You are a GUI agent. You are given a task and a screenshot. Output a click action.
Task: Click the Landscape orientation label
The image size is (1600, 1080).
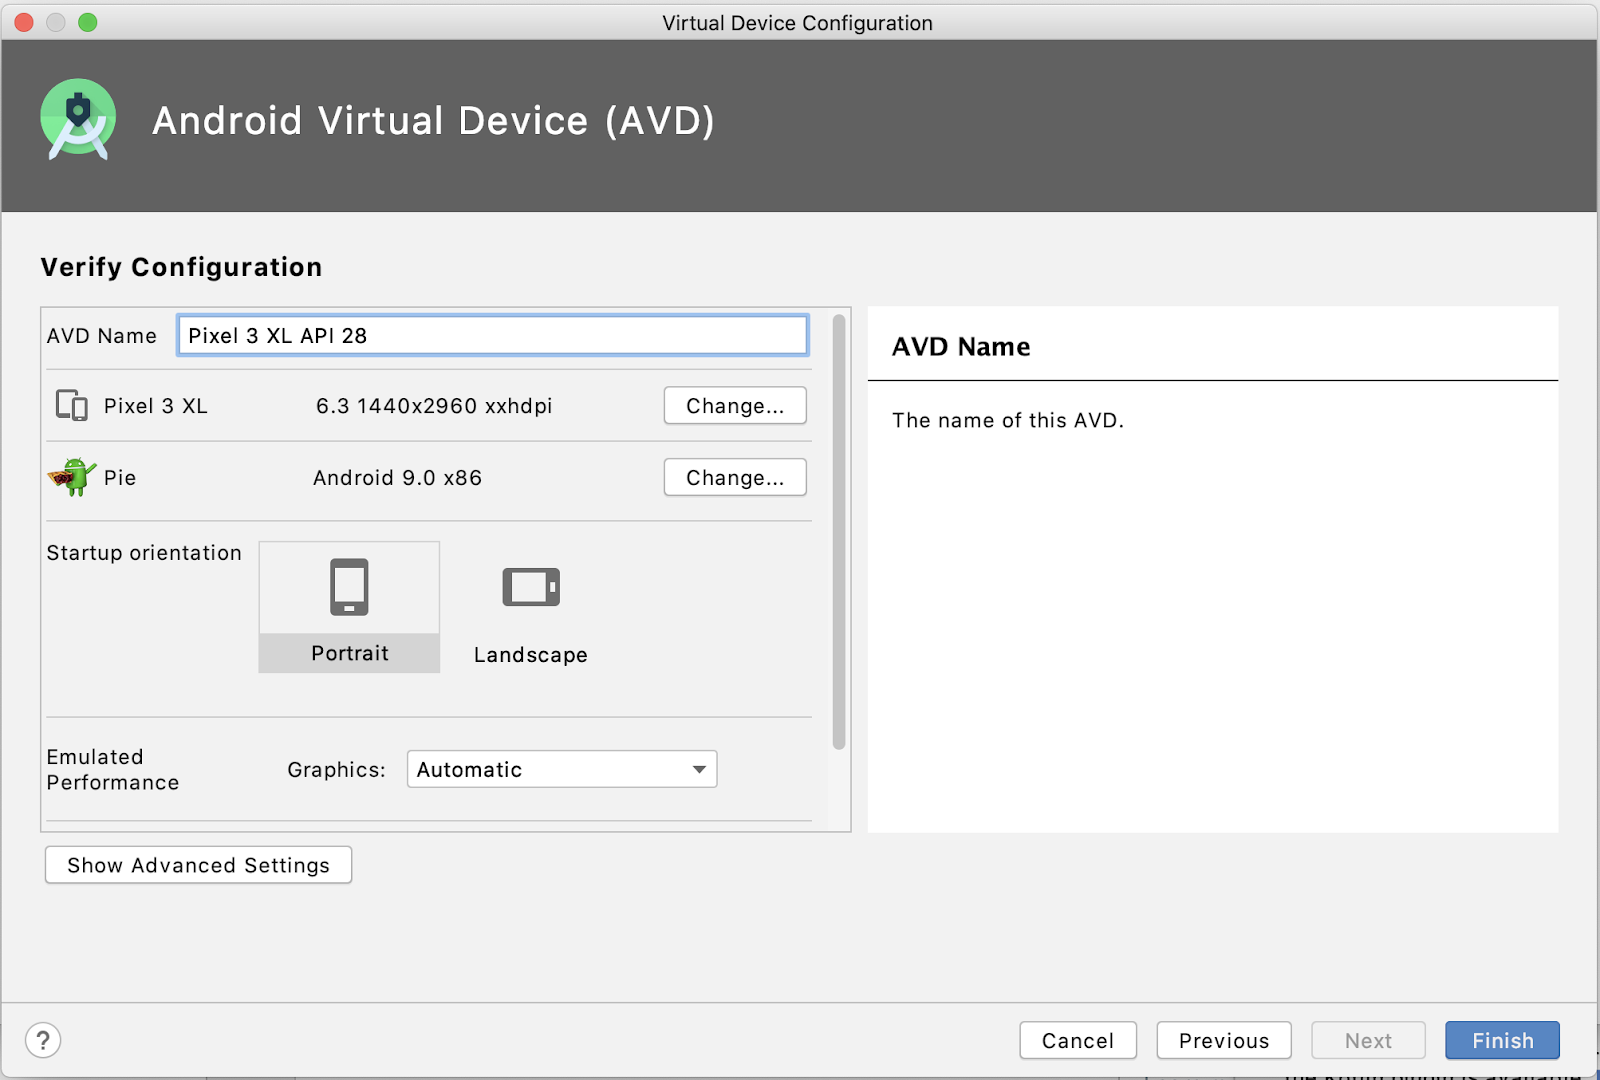coord(530,655)
